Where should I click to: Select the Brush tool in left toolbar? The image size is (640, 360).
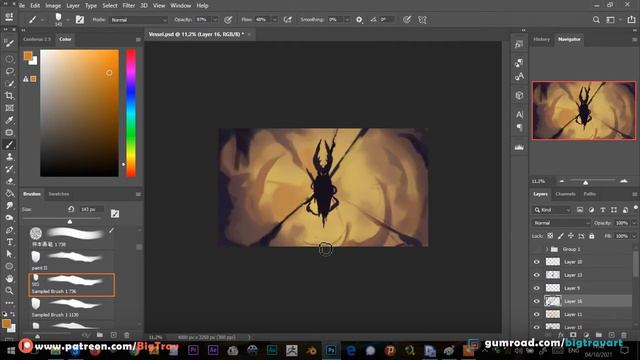click(x=9, y=144)
